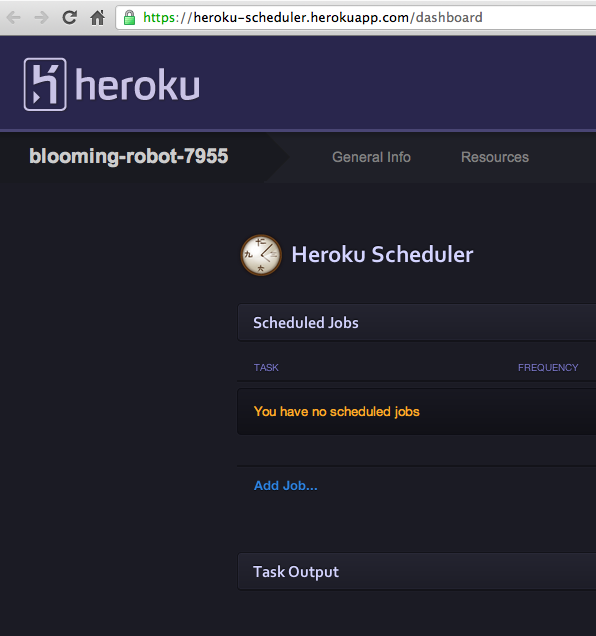Click the FREQUENCY column header

(x=548, y=367)
